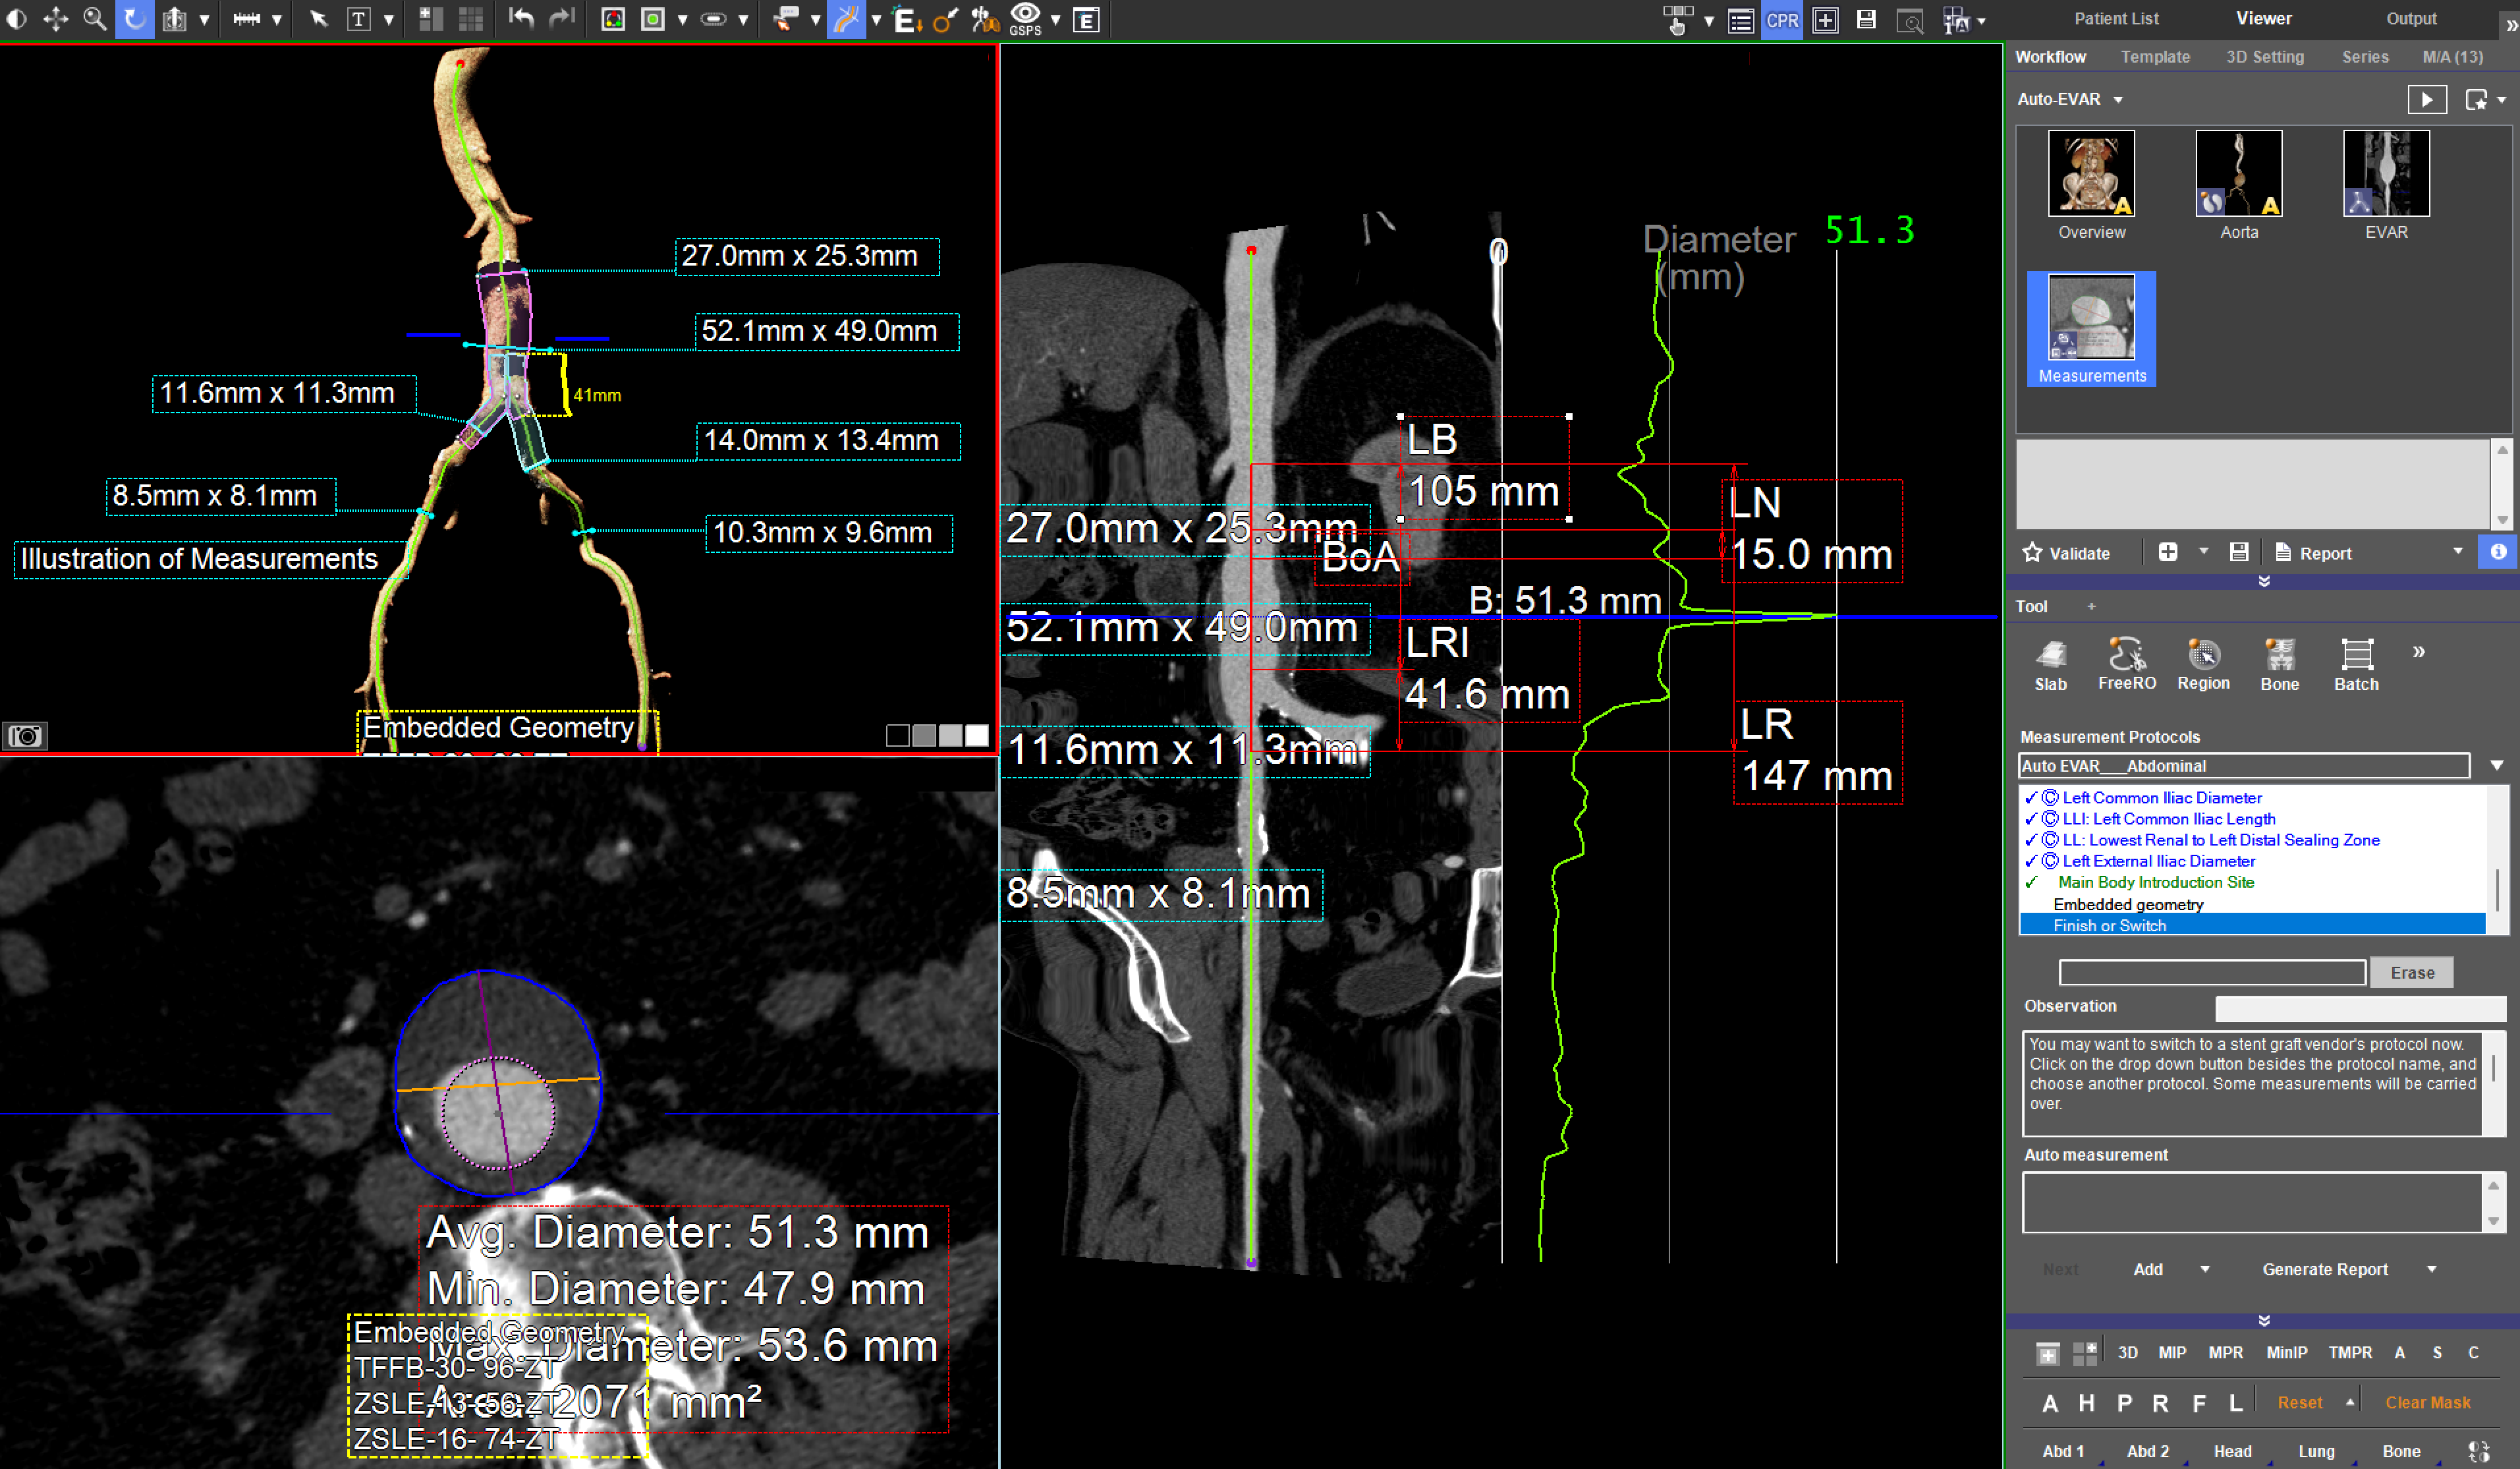Click the undo arrow icon
Screen dimensions: 2520x1469
click(x=521, y=19)
